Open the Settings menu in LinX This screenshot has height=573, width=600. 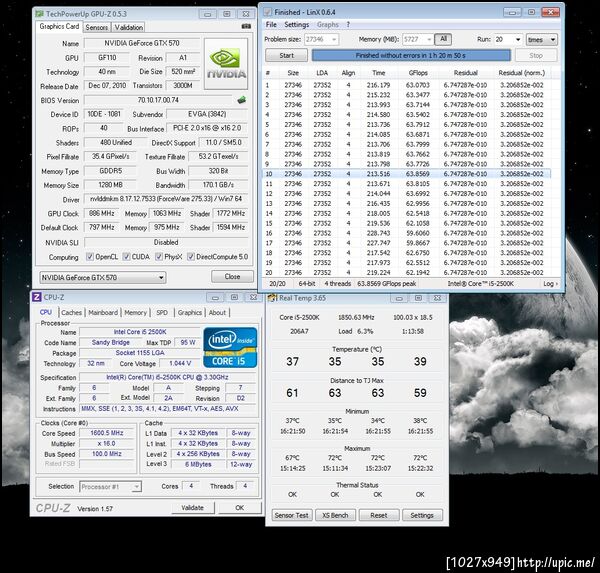(x=296, y=24)
